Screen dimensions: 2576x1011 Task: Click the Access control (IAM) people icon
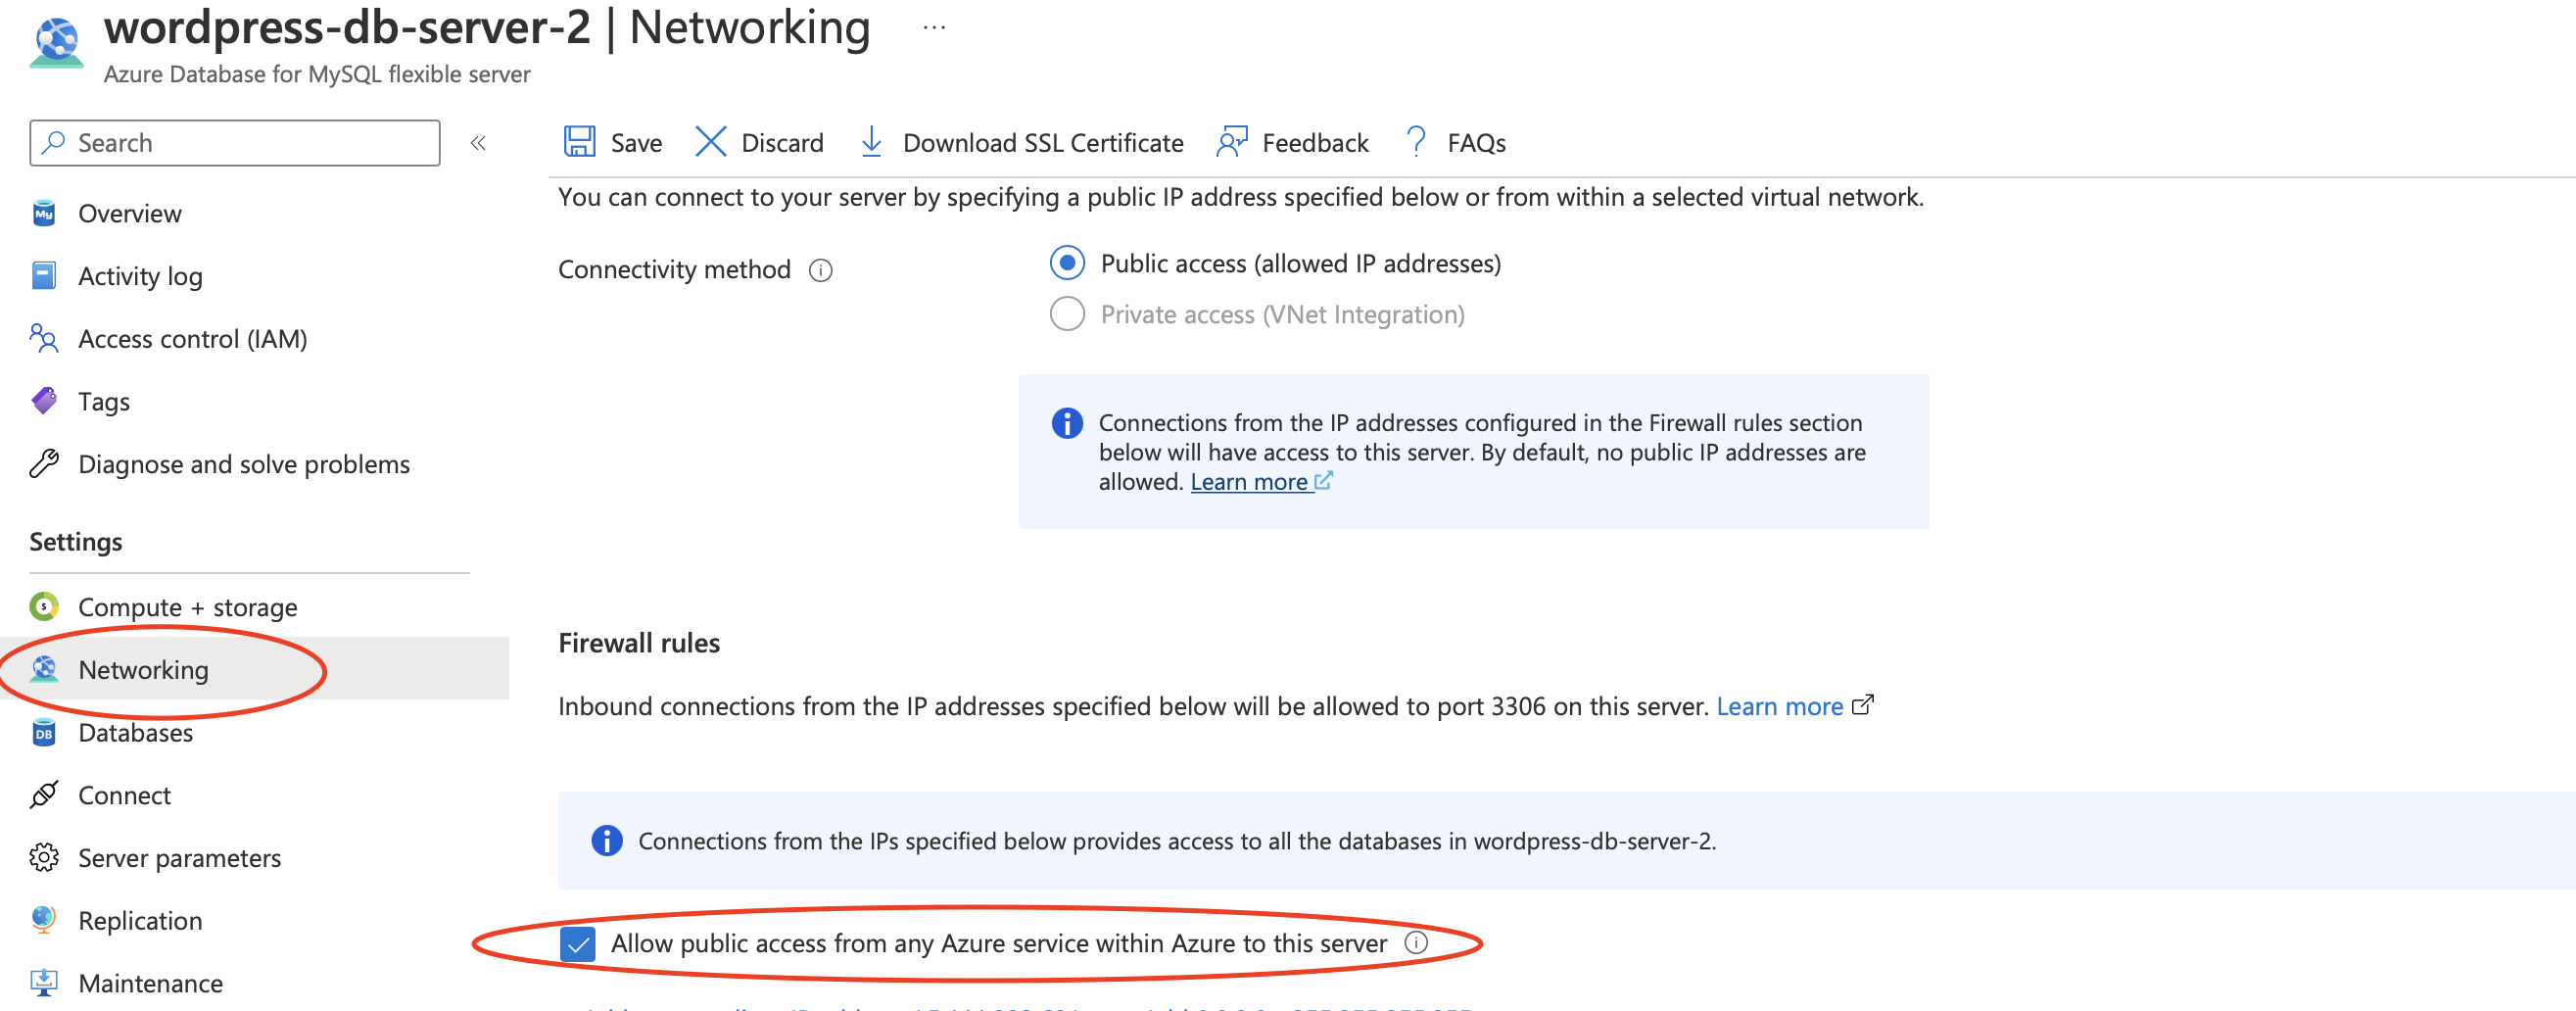[44, 339]
